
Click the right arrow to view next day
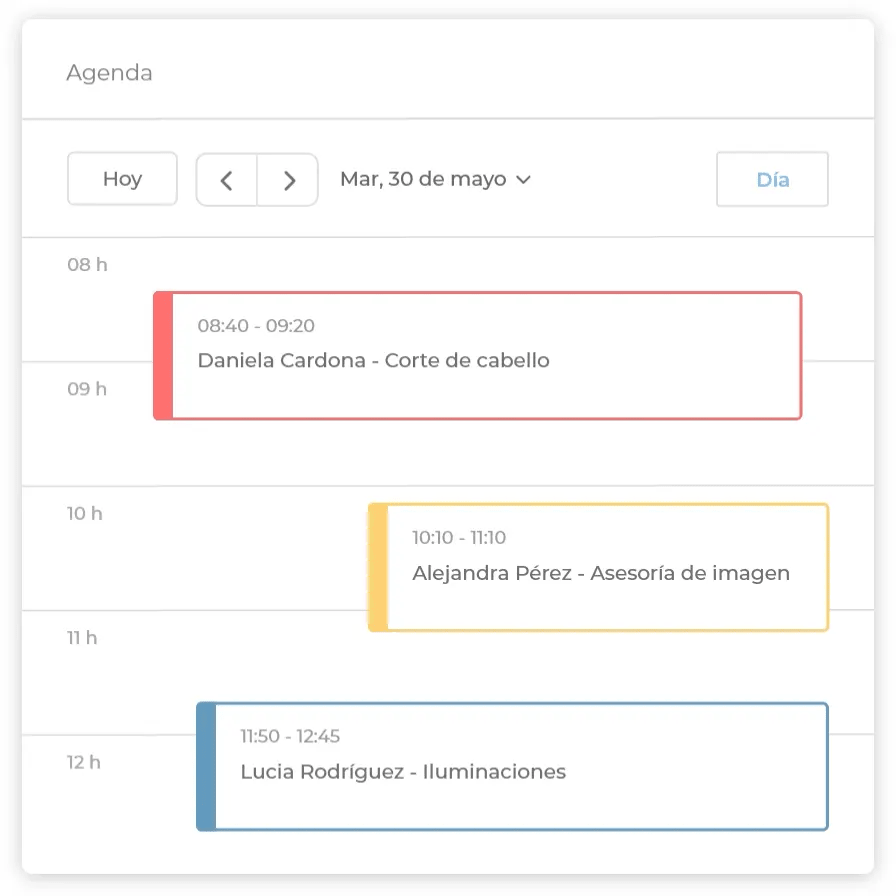point(289,179)
